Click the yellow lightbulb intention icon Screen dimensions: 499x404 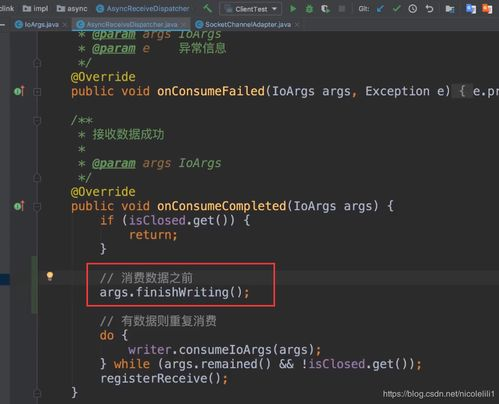tap(50, 276)
